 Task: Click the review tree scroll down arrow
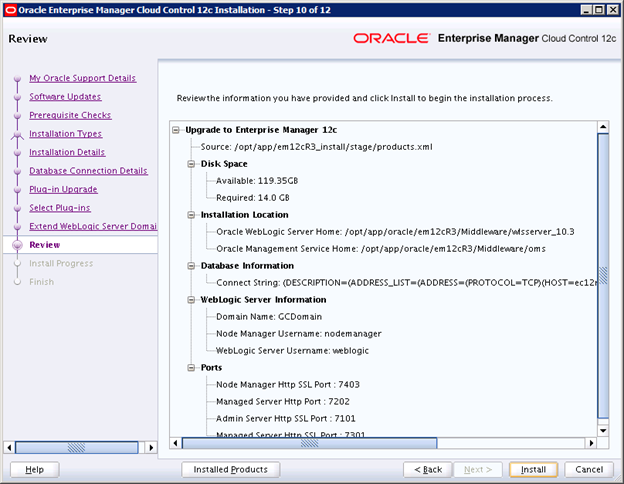pos(603,431)
